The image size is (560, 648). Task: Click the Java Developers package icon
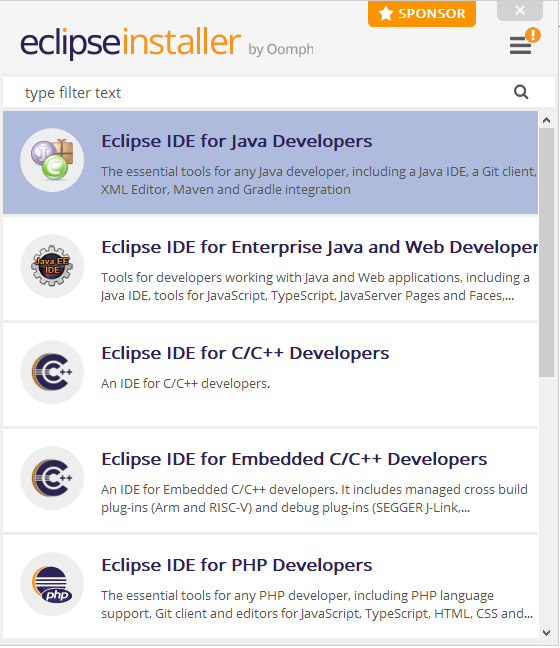pos(52,160)
